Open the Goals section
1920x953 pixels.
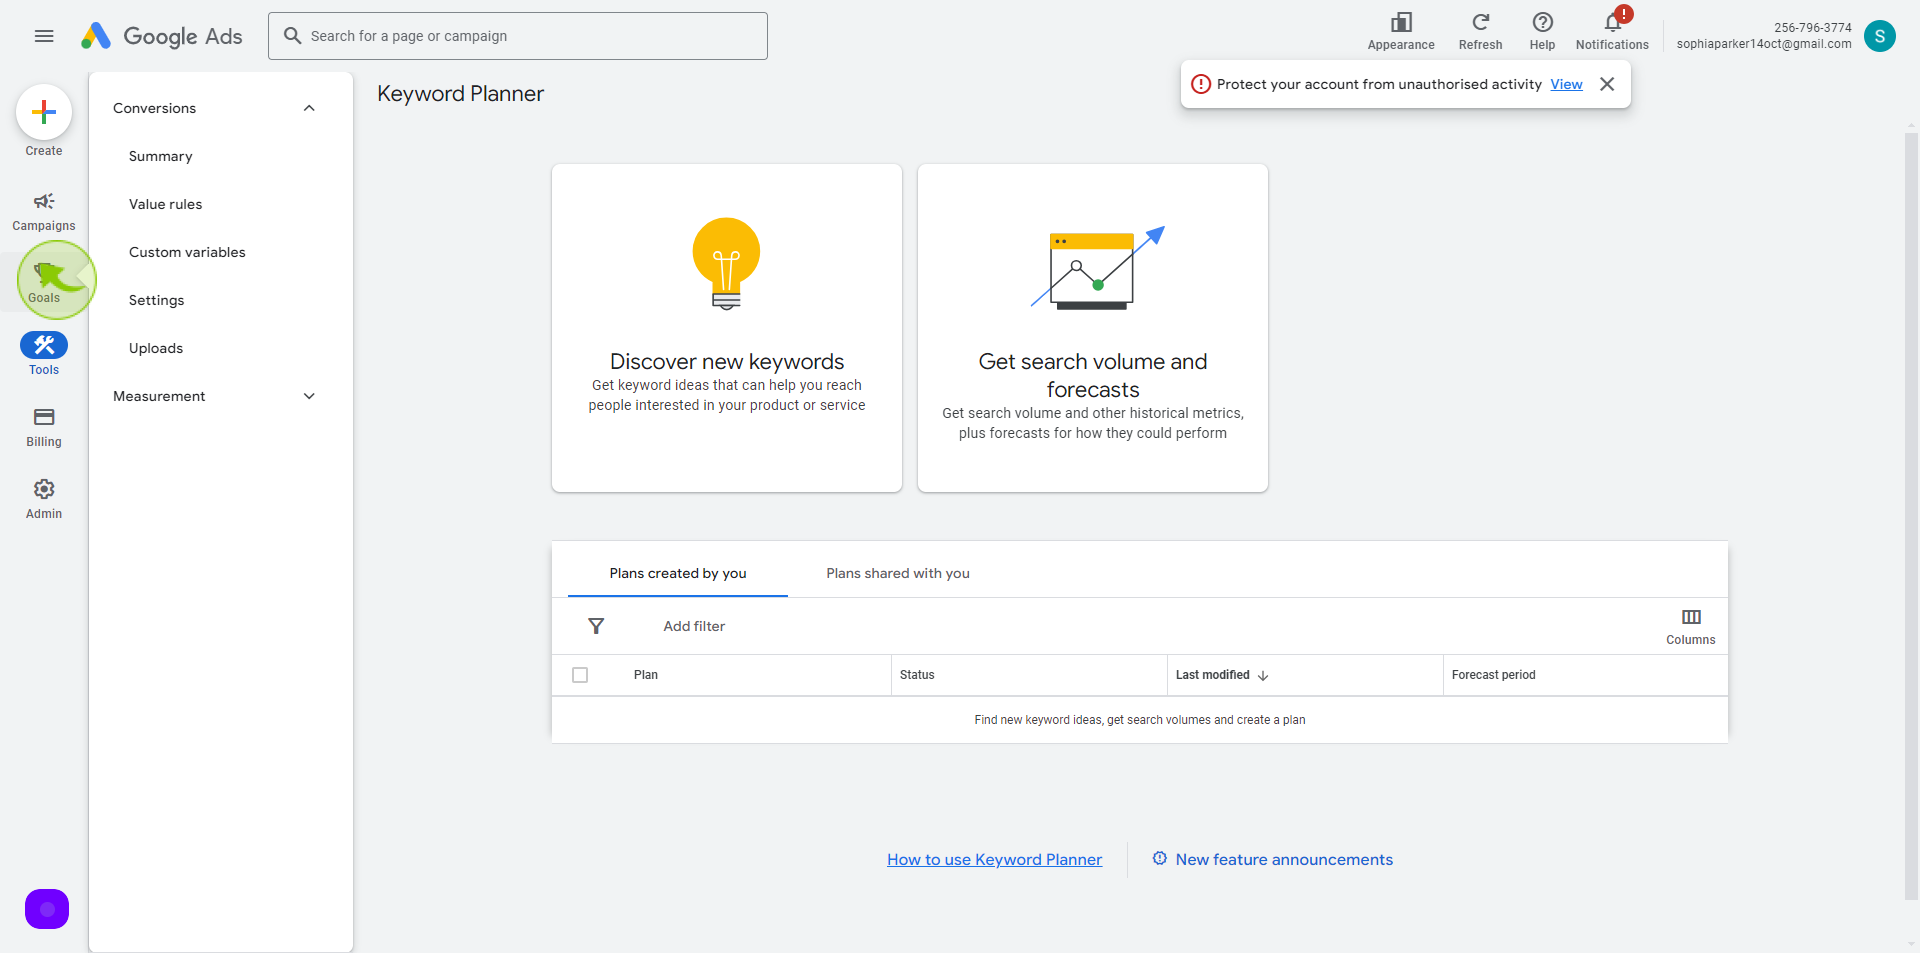pos(44,283)
